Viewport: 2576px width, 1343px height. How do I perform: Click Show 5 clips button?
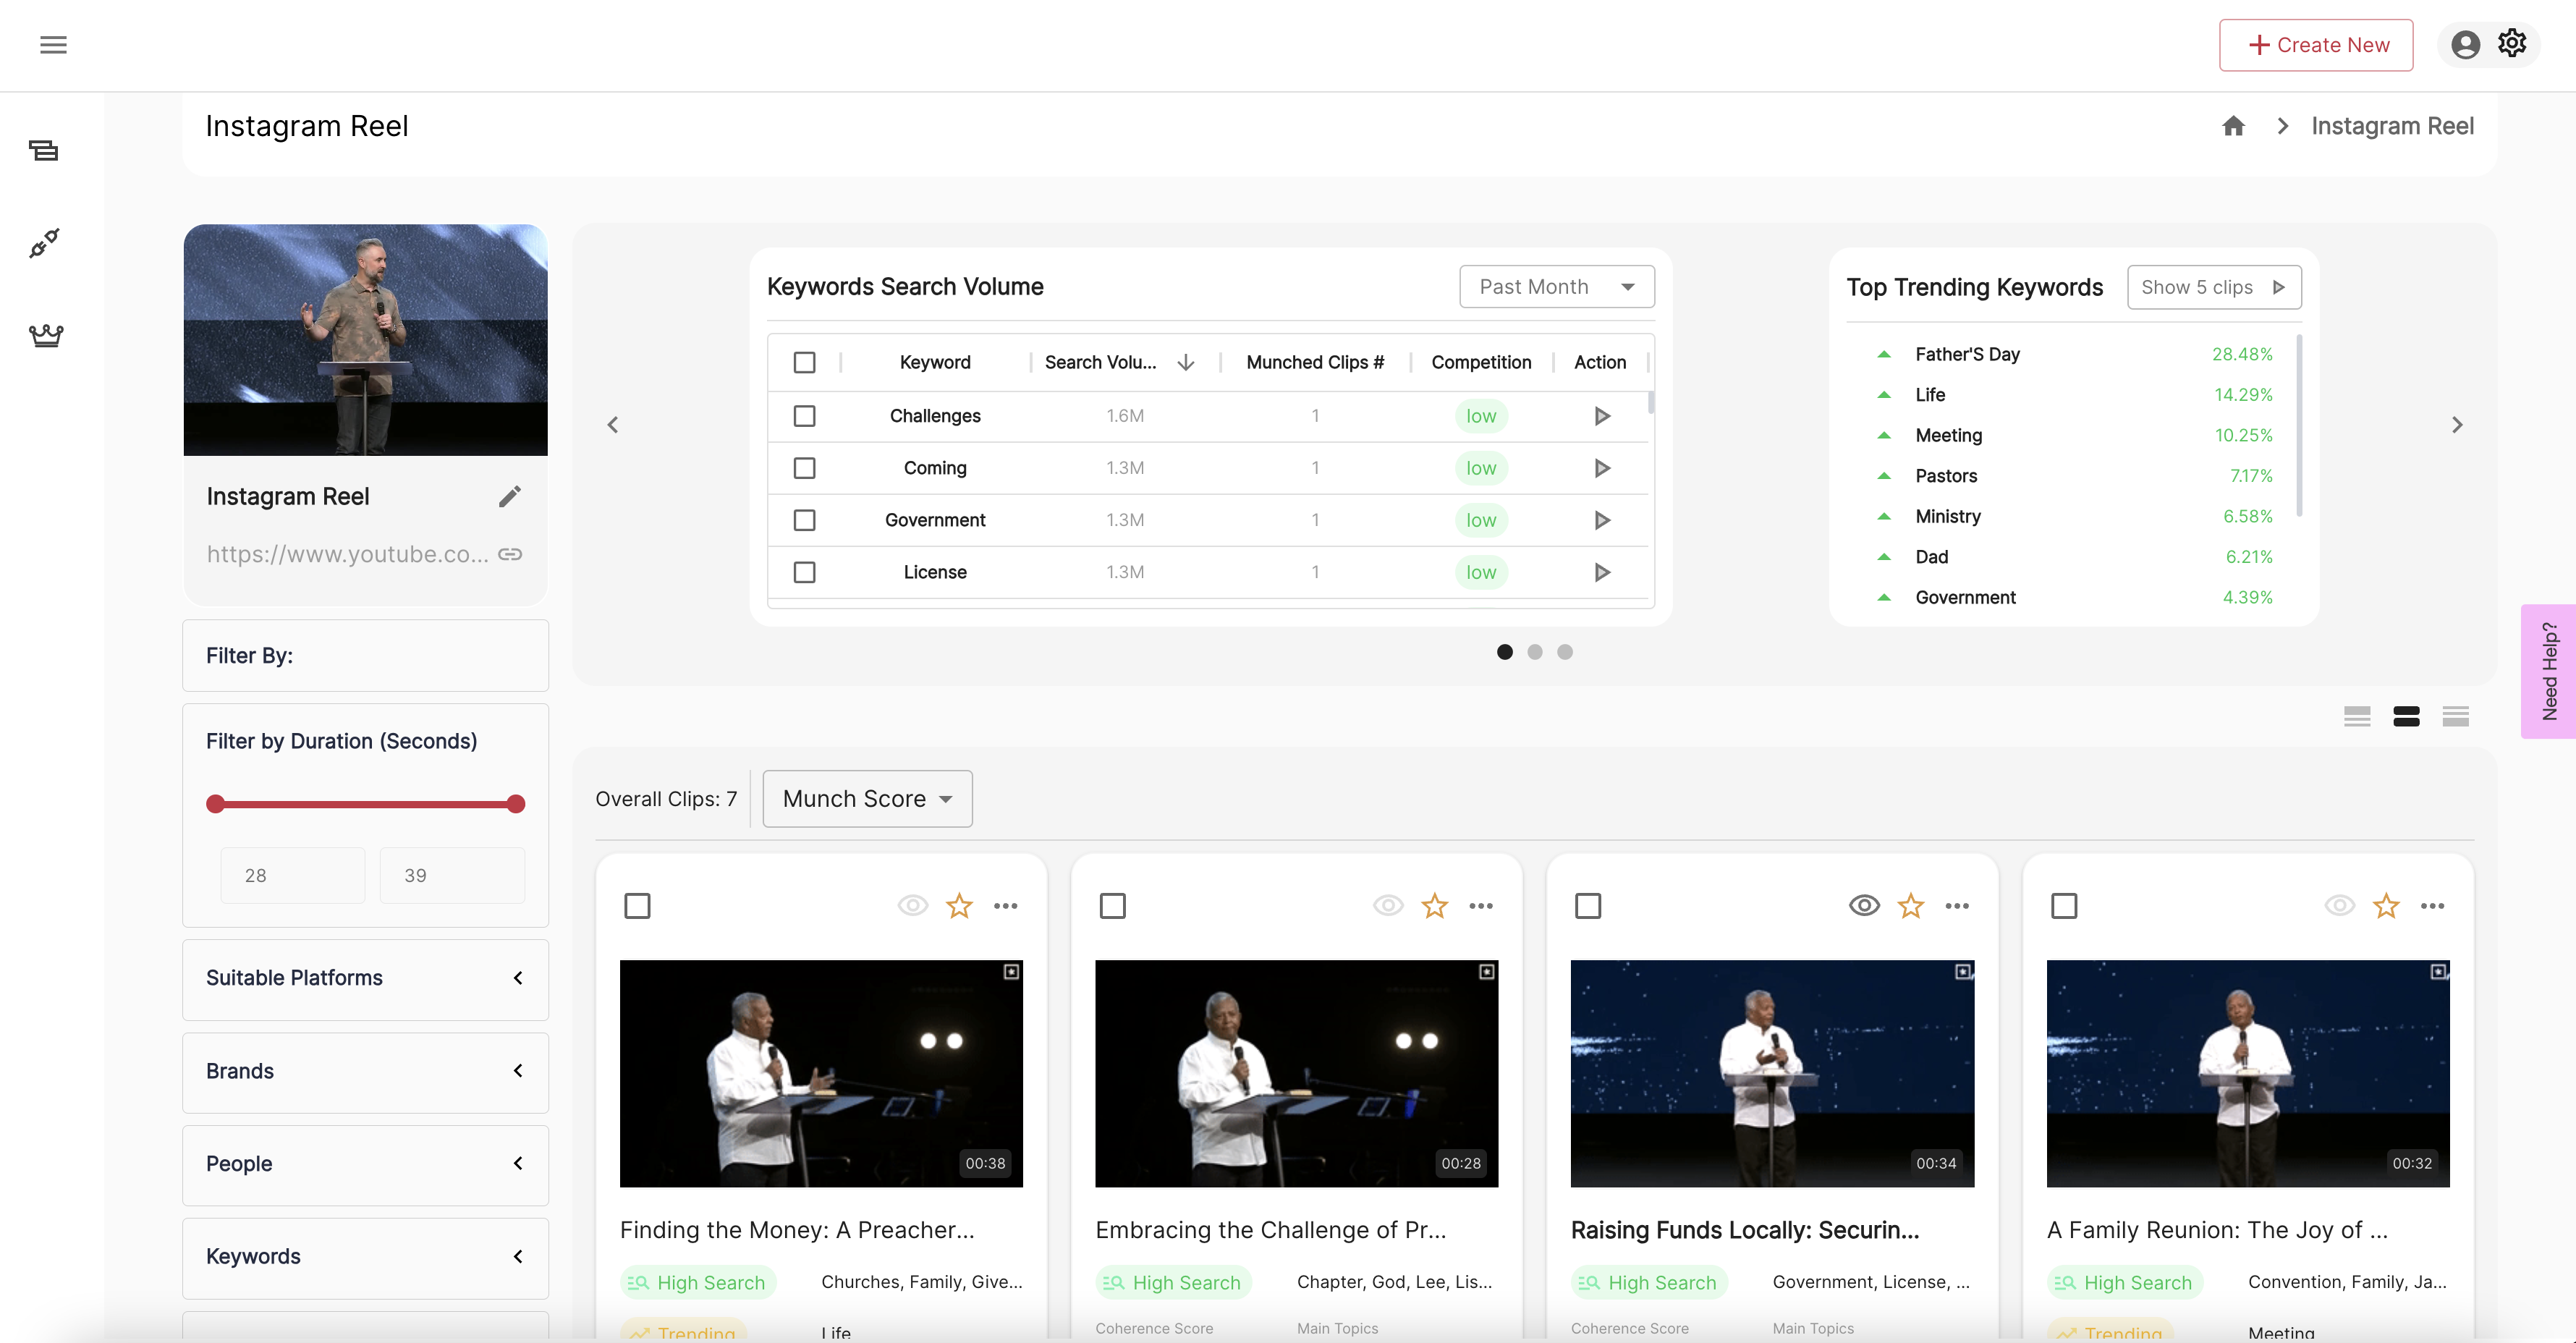click(2214, 287)
